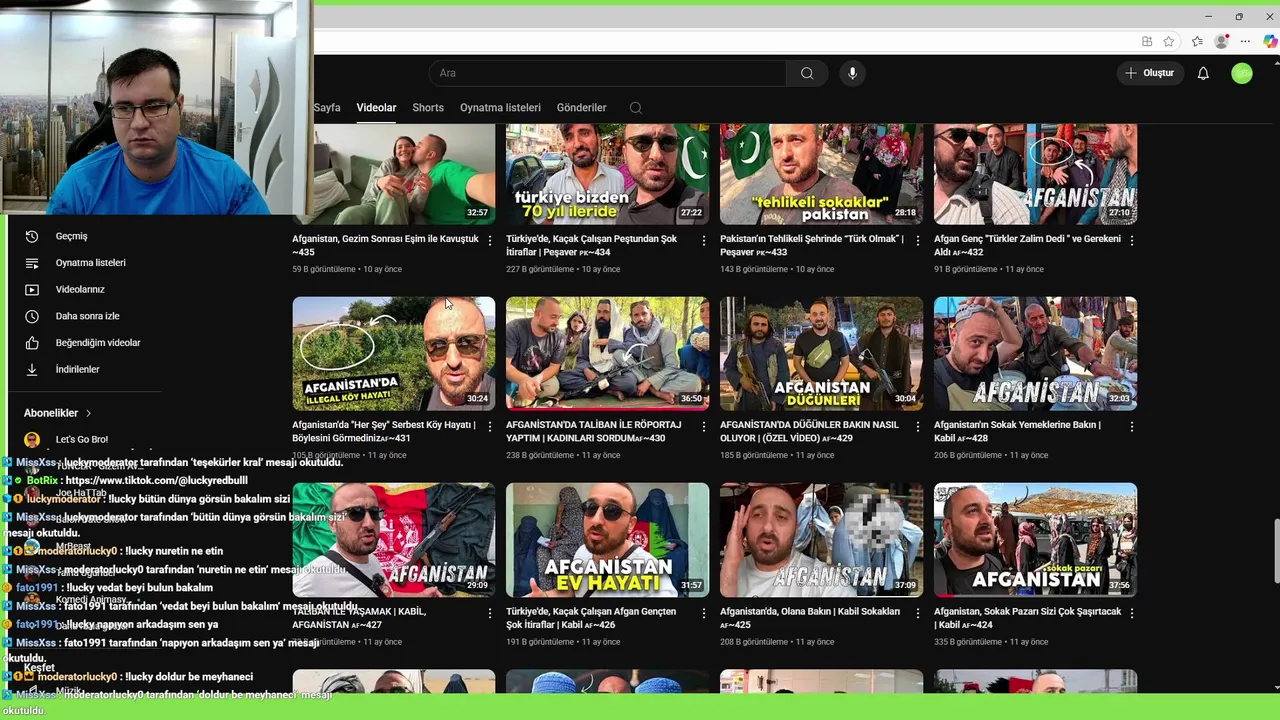1280x720 pixels.
Task: Open more options for TALİBAN İLE RÖPORTAJ video
Action: 703,426
